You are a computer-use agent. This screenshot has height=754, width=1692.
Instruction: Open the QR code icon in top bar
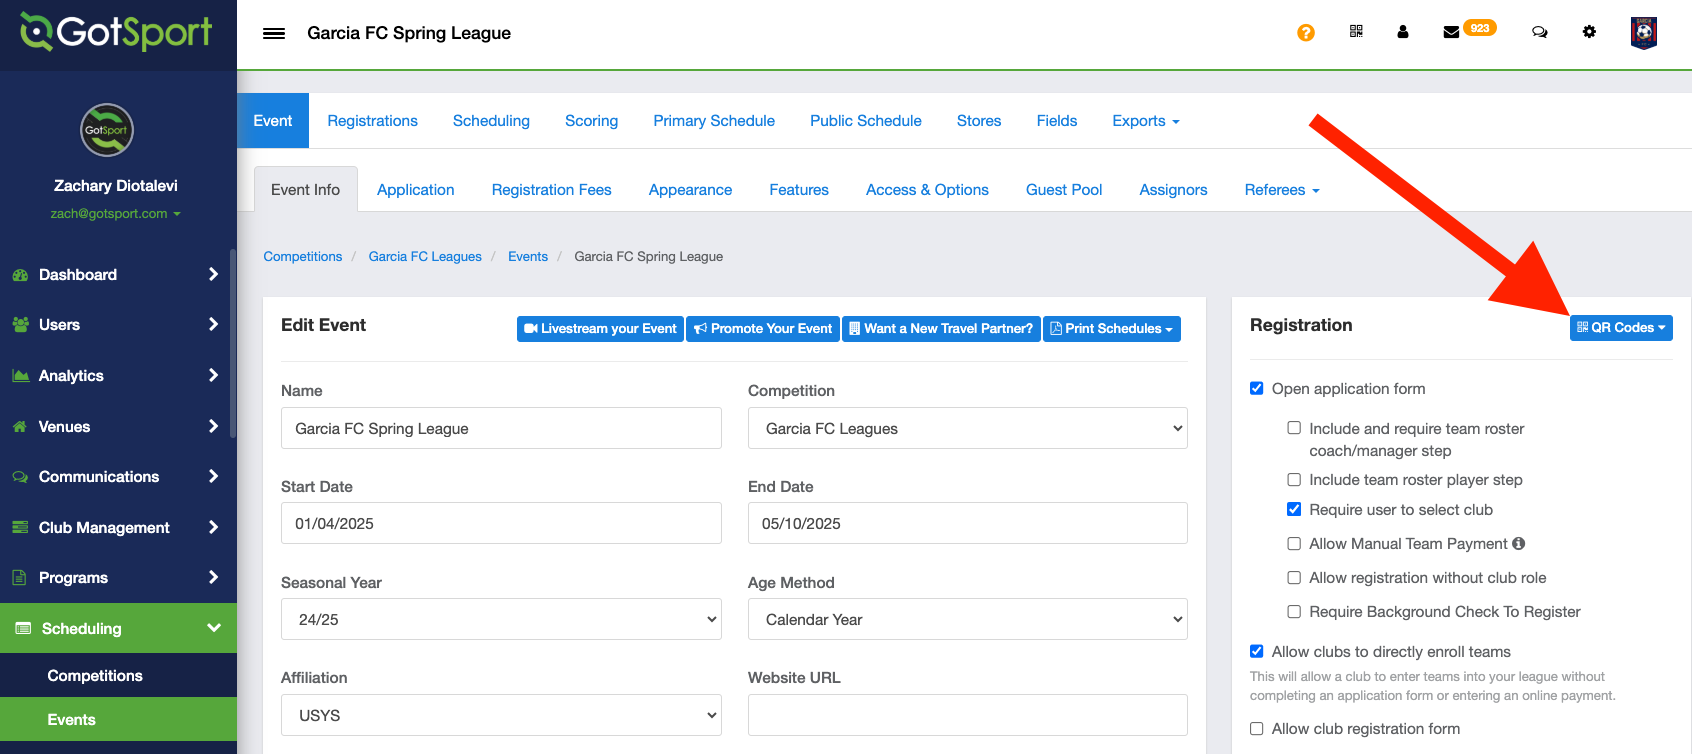1356,32
